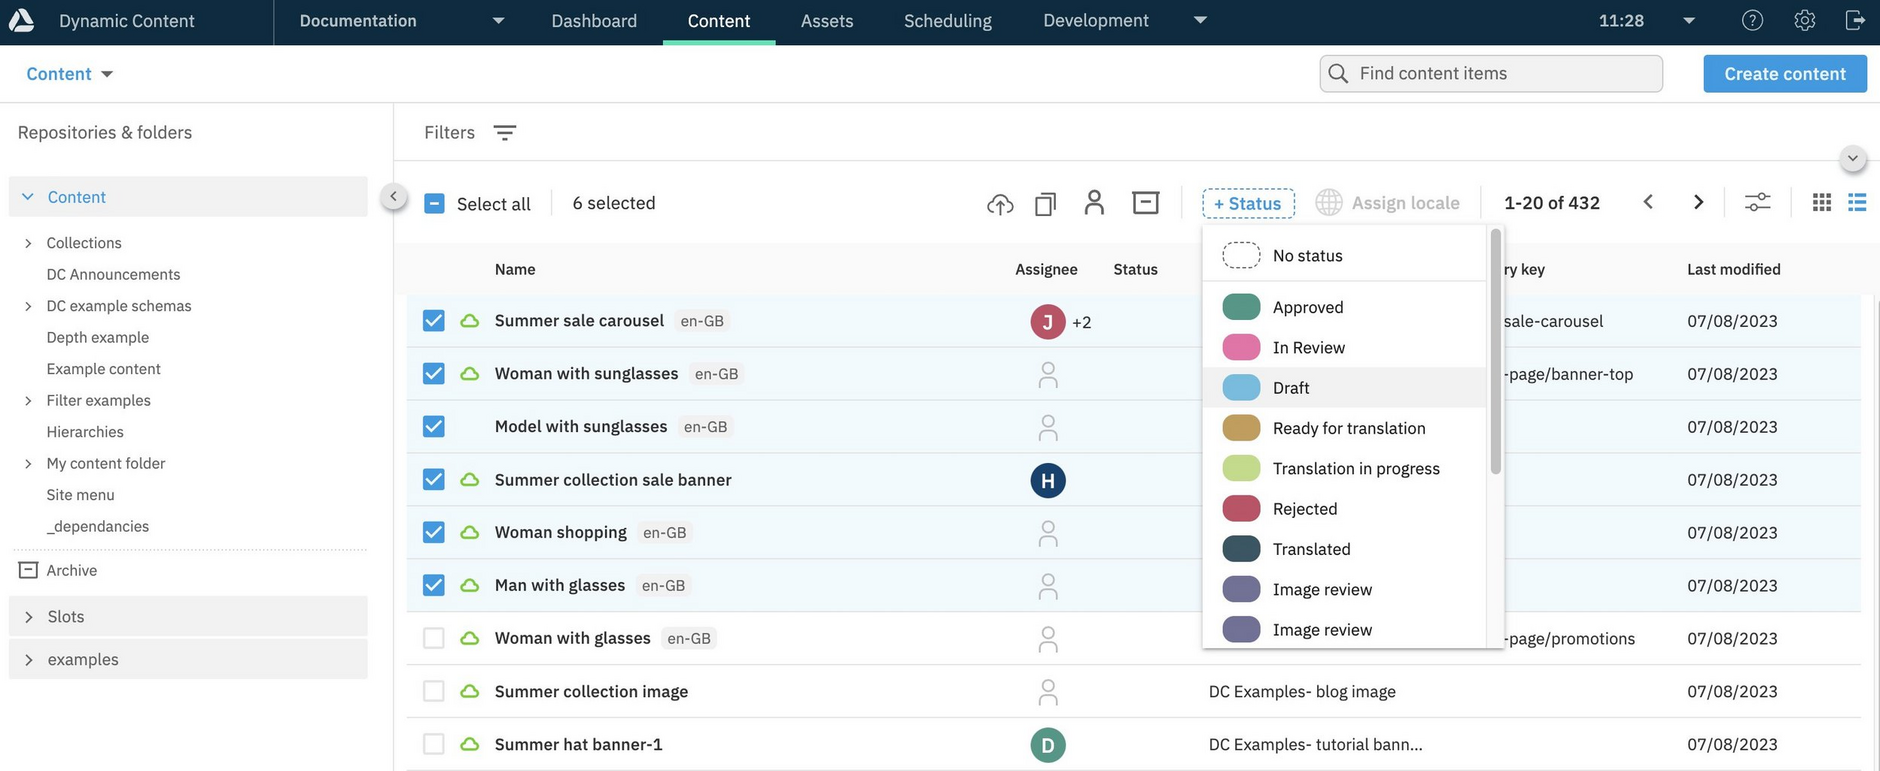Click the Archive box icon in sidebar
Image resolution: width=1880 pixels, height=771 pixels.
coord(28,570)
